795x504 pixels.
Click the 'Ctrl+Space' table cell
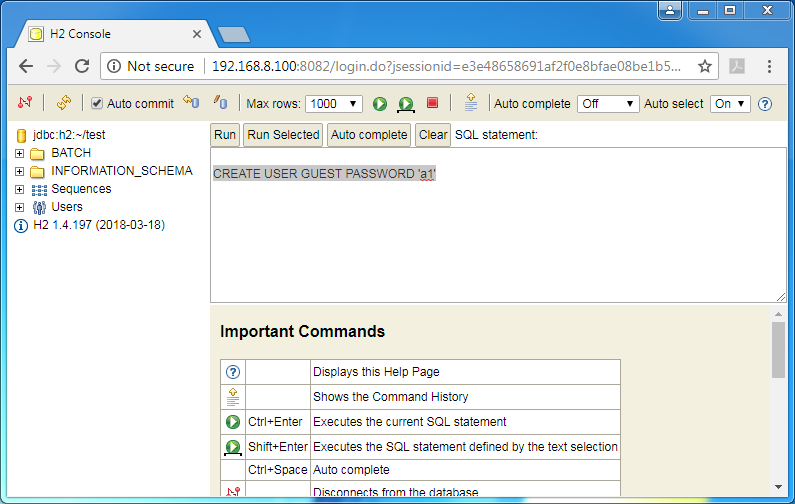pyautogui.click(x=278, y=470)
